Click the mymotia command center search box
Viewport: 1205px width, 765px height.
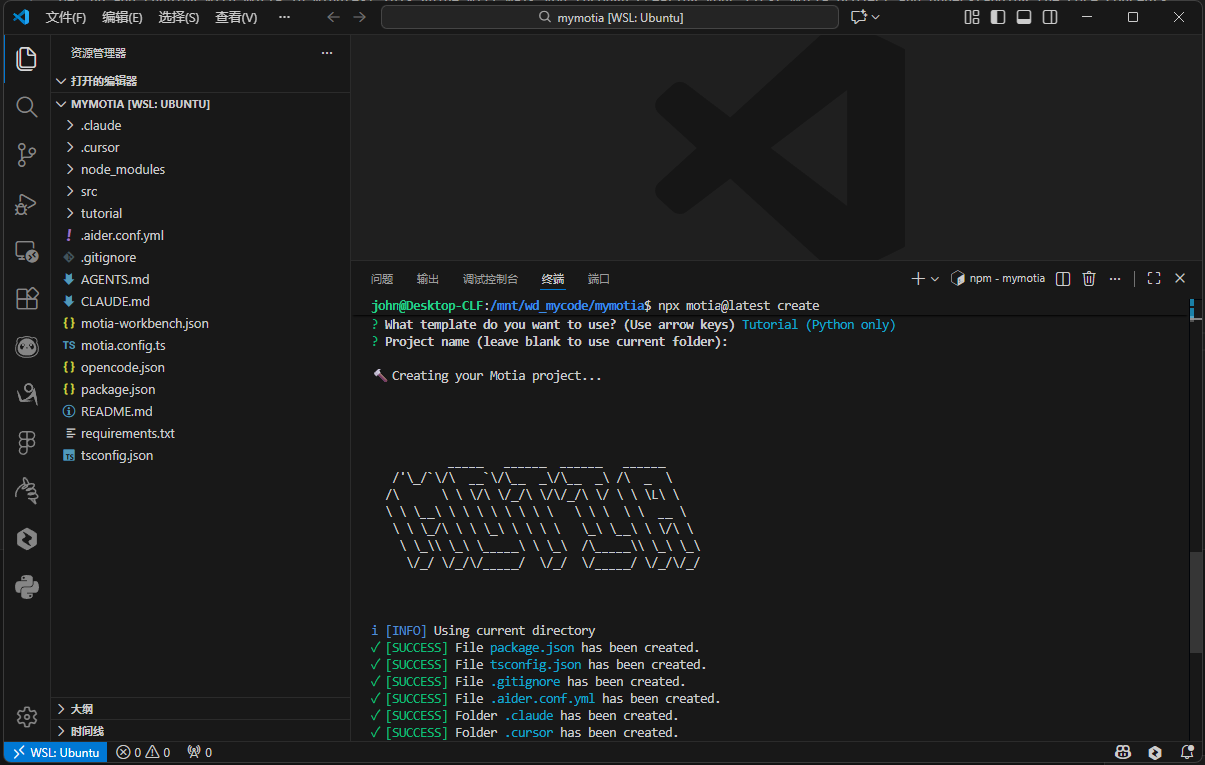610,17
